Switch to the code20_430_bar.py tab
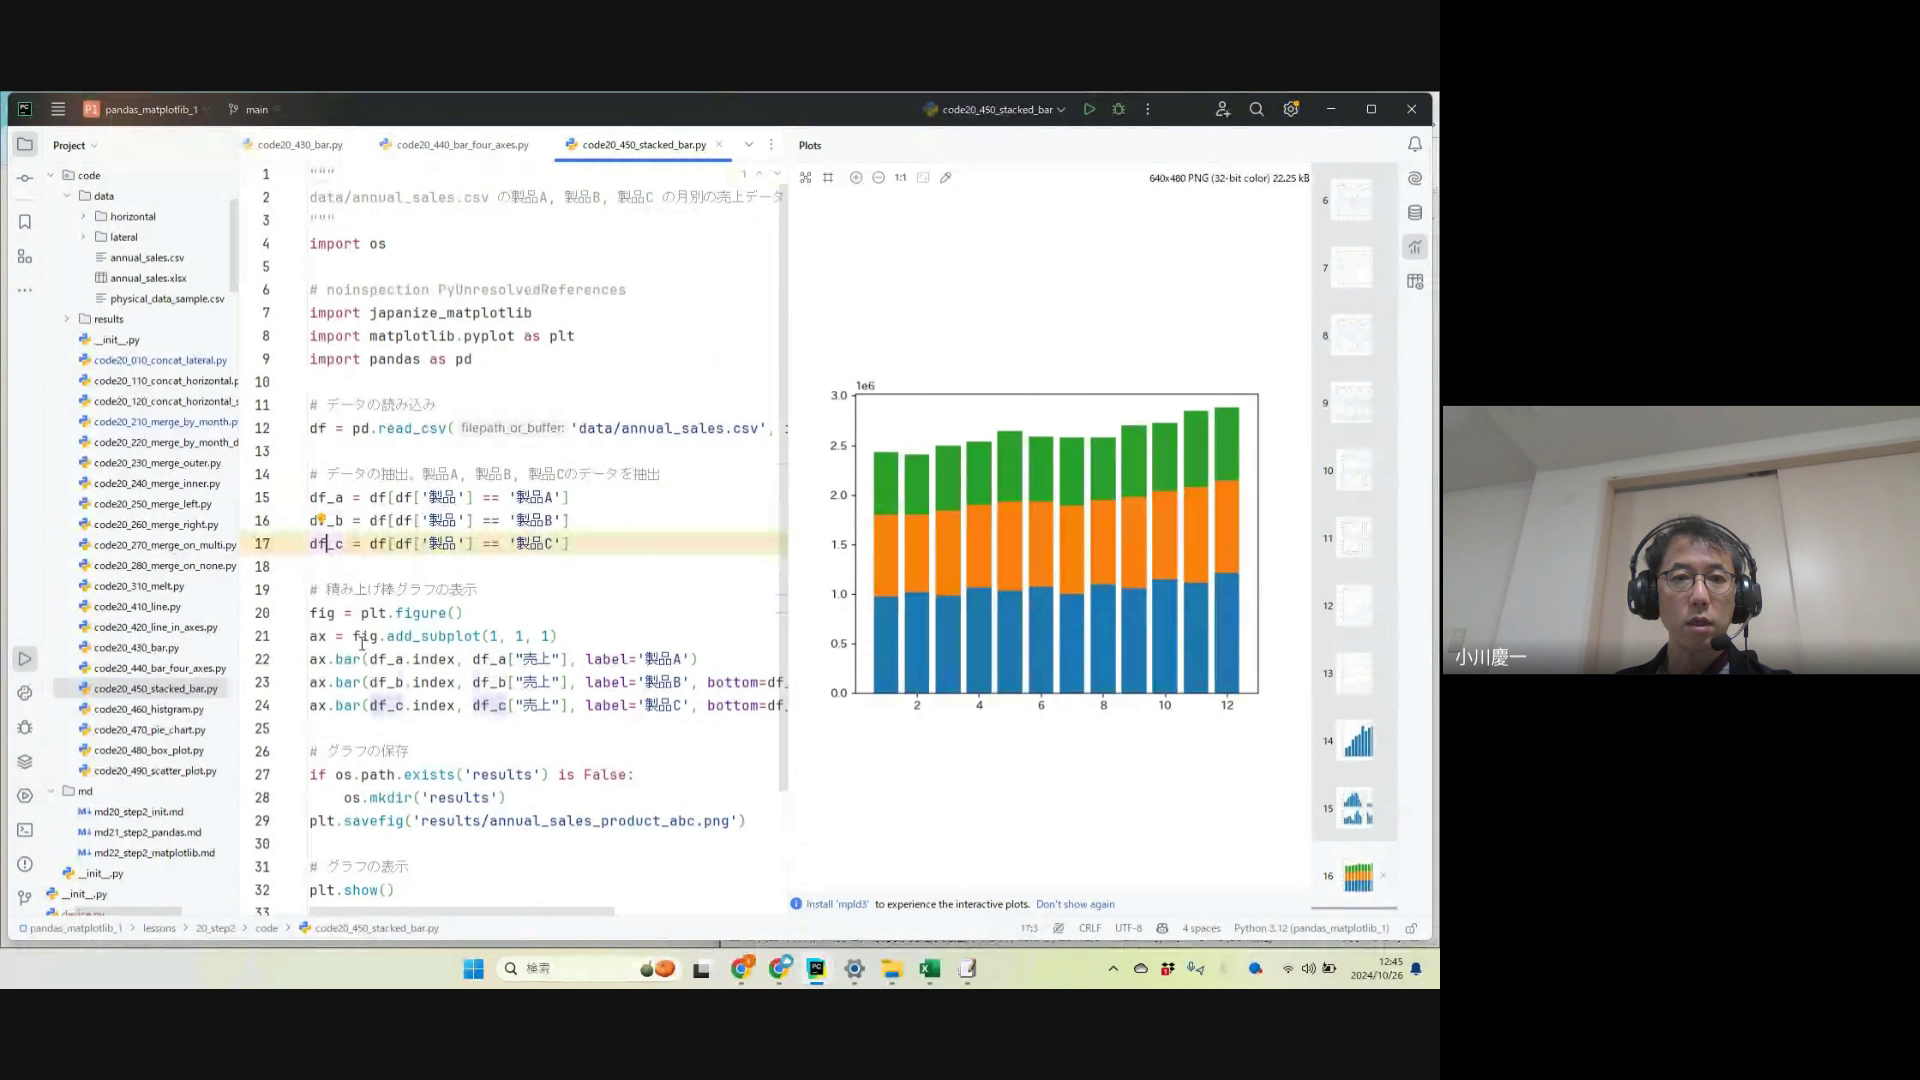The width and height of the screenshot is (1920, 1080). (x=299, y=145)
